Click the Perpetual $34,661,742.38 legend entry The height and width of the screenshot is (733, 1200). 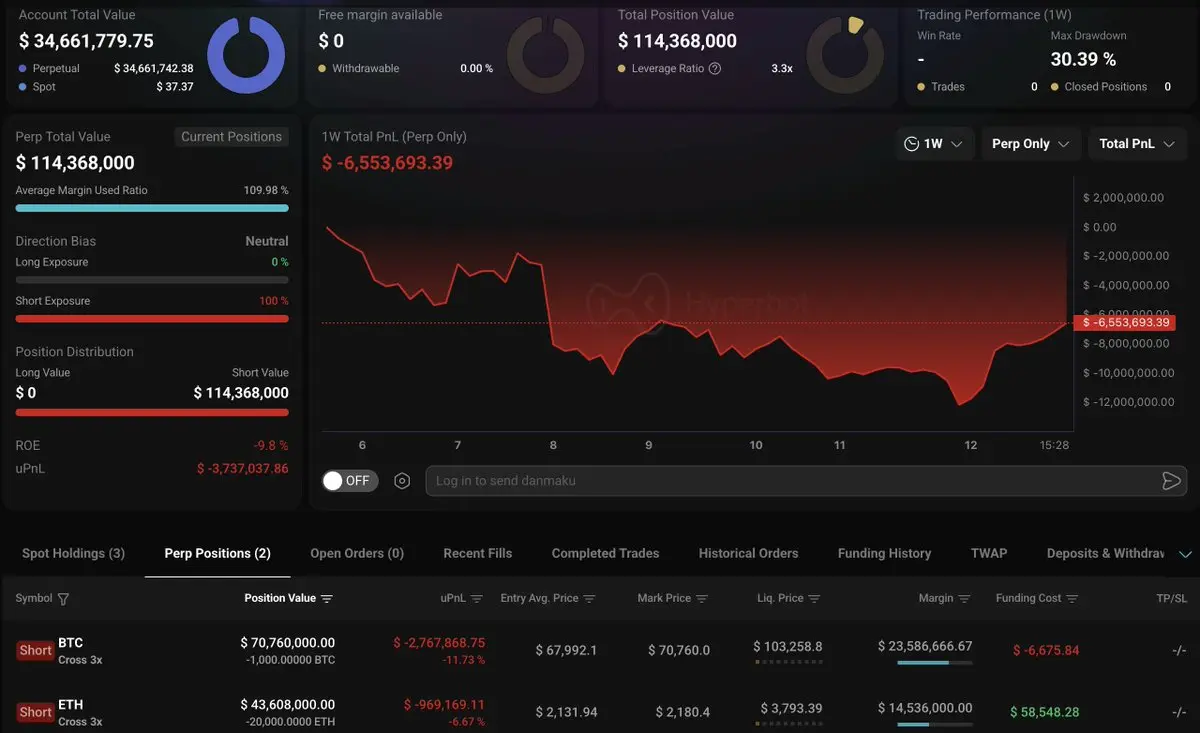[106, 69]
